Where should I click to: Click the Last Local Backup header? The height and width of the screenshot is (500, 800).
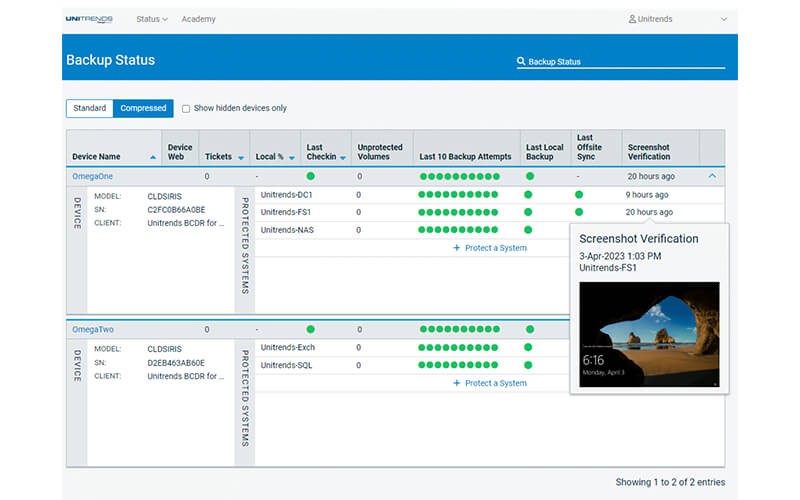point(545,152)
